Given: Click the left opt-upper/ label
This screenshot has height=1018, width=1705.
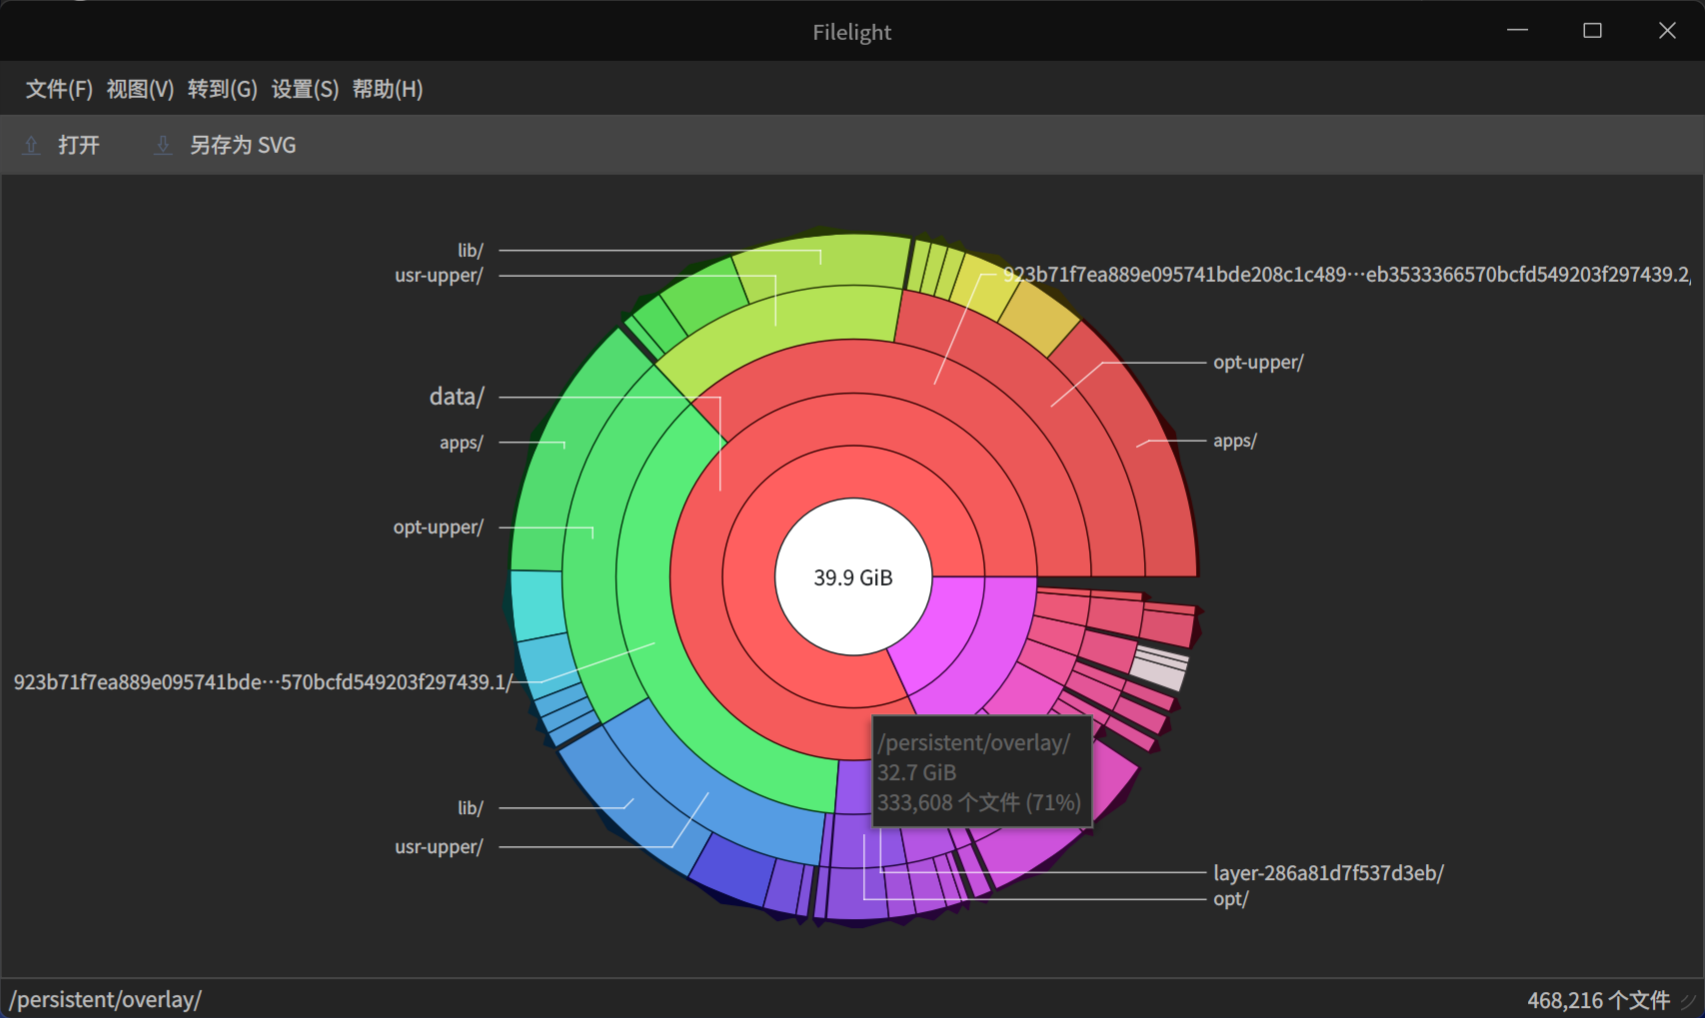Looking at the screenshot, I should pos(438,527).
